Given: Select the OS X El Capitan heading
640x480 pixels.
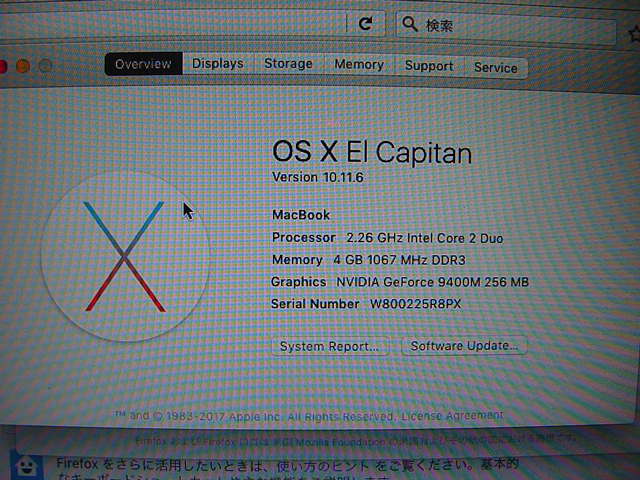Looking at the screenshot, I should click(x=372, y=152).
